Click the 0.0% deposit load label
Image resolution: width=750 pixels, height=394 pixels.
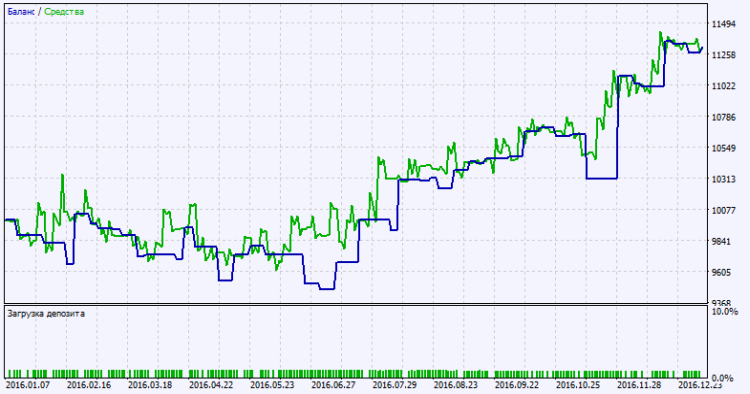[723, 378]
